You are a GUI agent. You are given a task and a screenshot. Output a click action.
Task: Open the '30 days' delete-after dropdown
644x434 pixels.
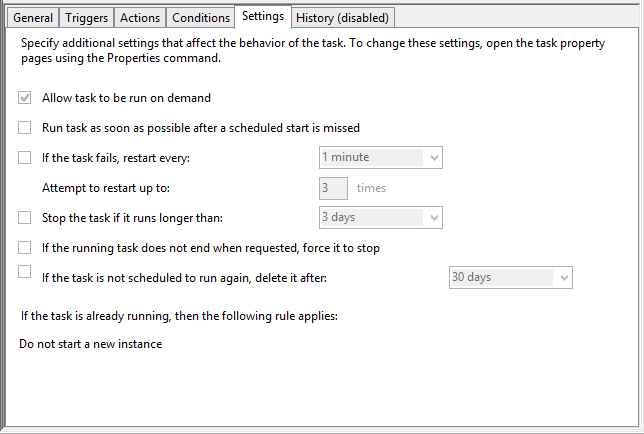(510, 277)
